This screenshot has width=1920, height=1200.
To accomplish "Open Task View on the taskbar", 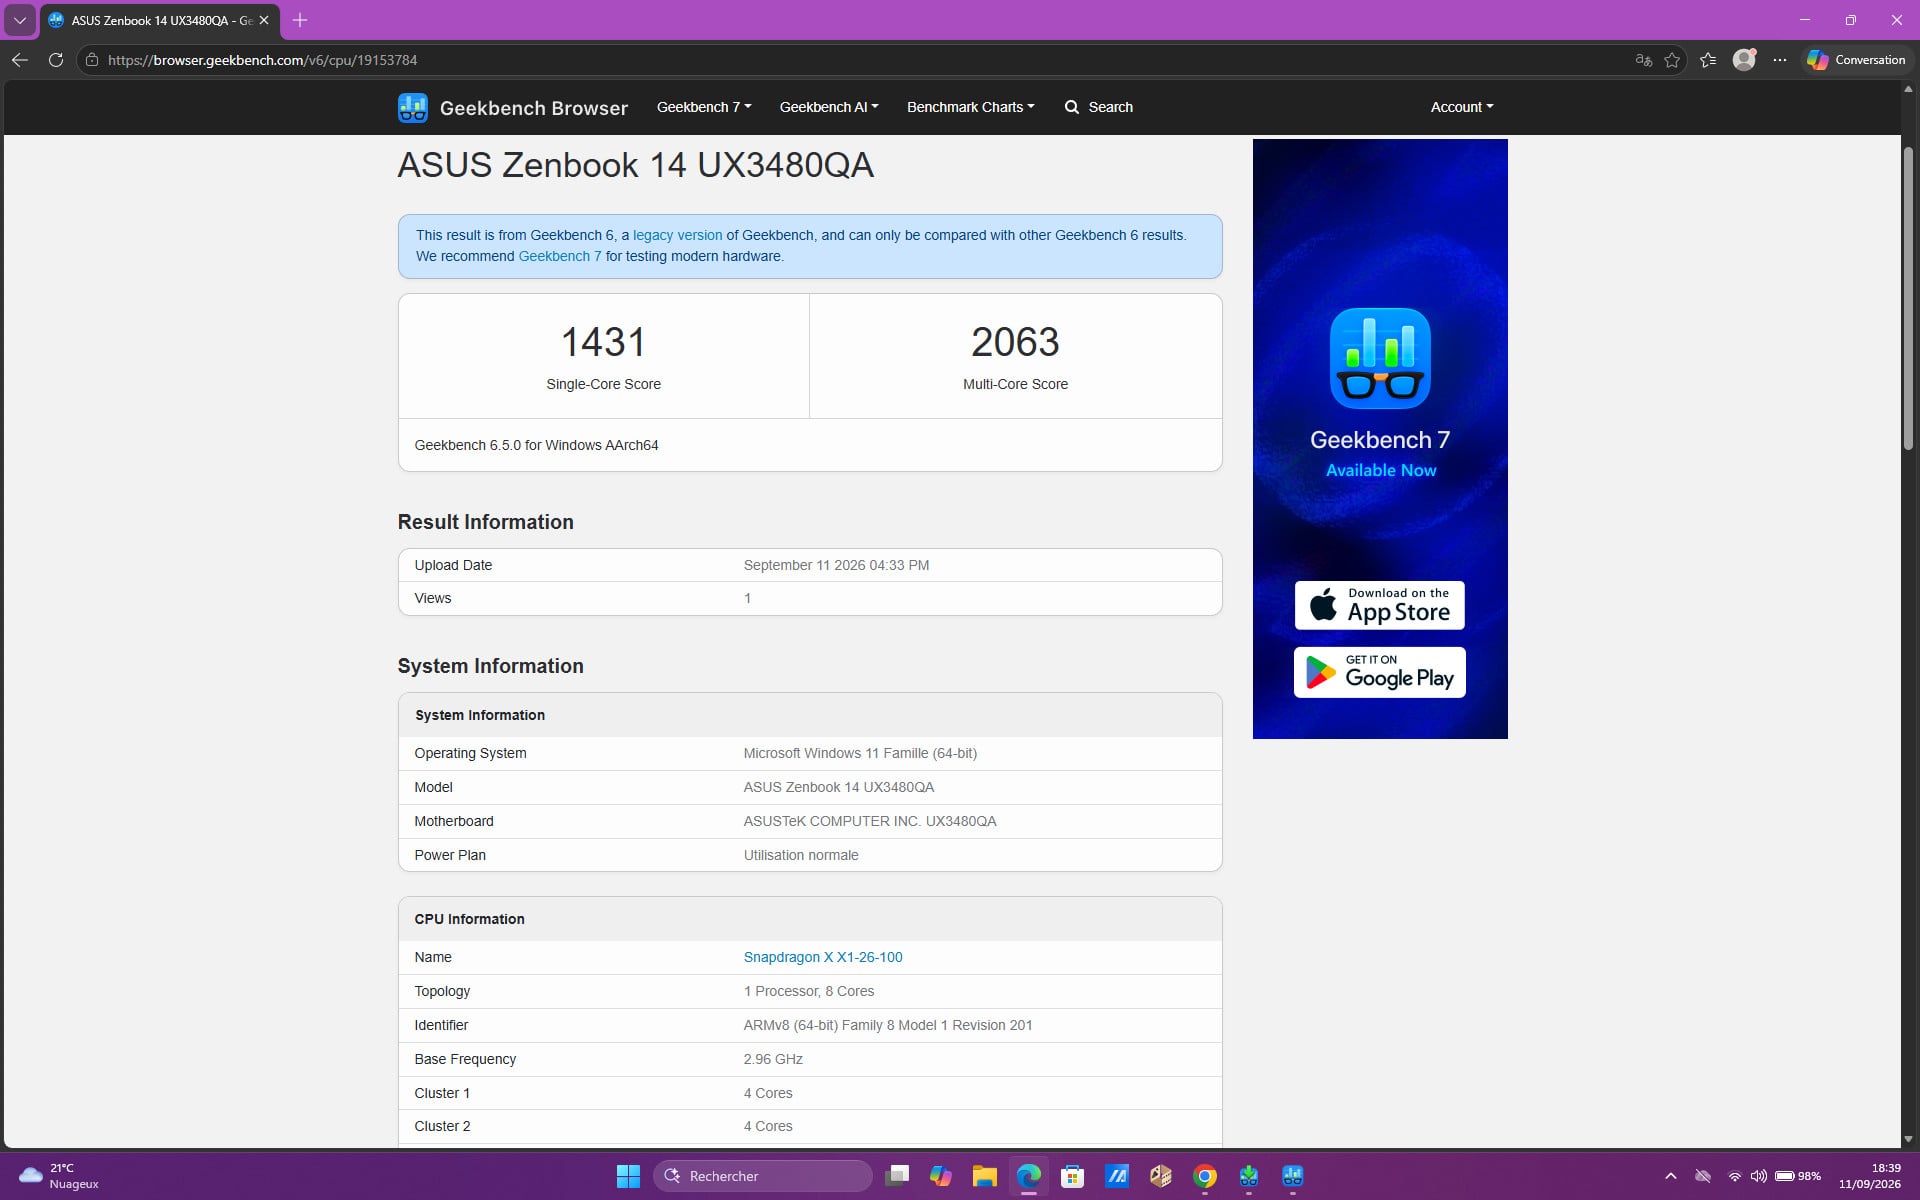I will pos(897,1176).
